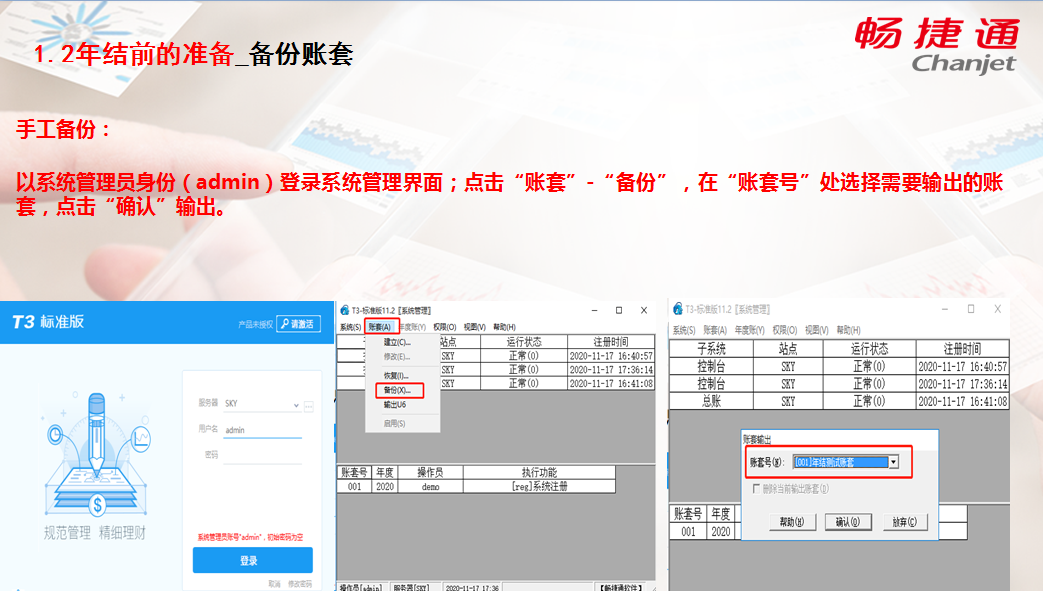Image resolution: width=1043 pixels, height=591 pixels.
Task: Click 帮助(H) button in 账套输出 dialog
Action: pos(792,522)
